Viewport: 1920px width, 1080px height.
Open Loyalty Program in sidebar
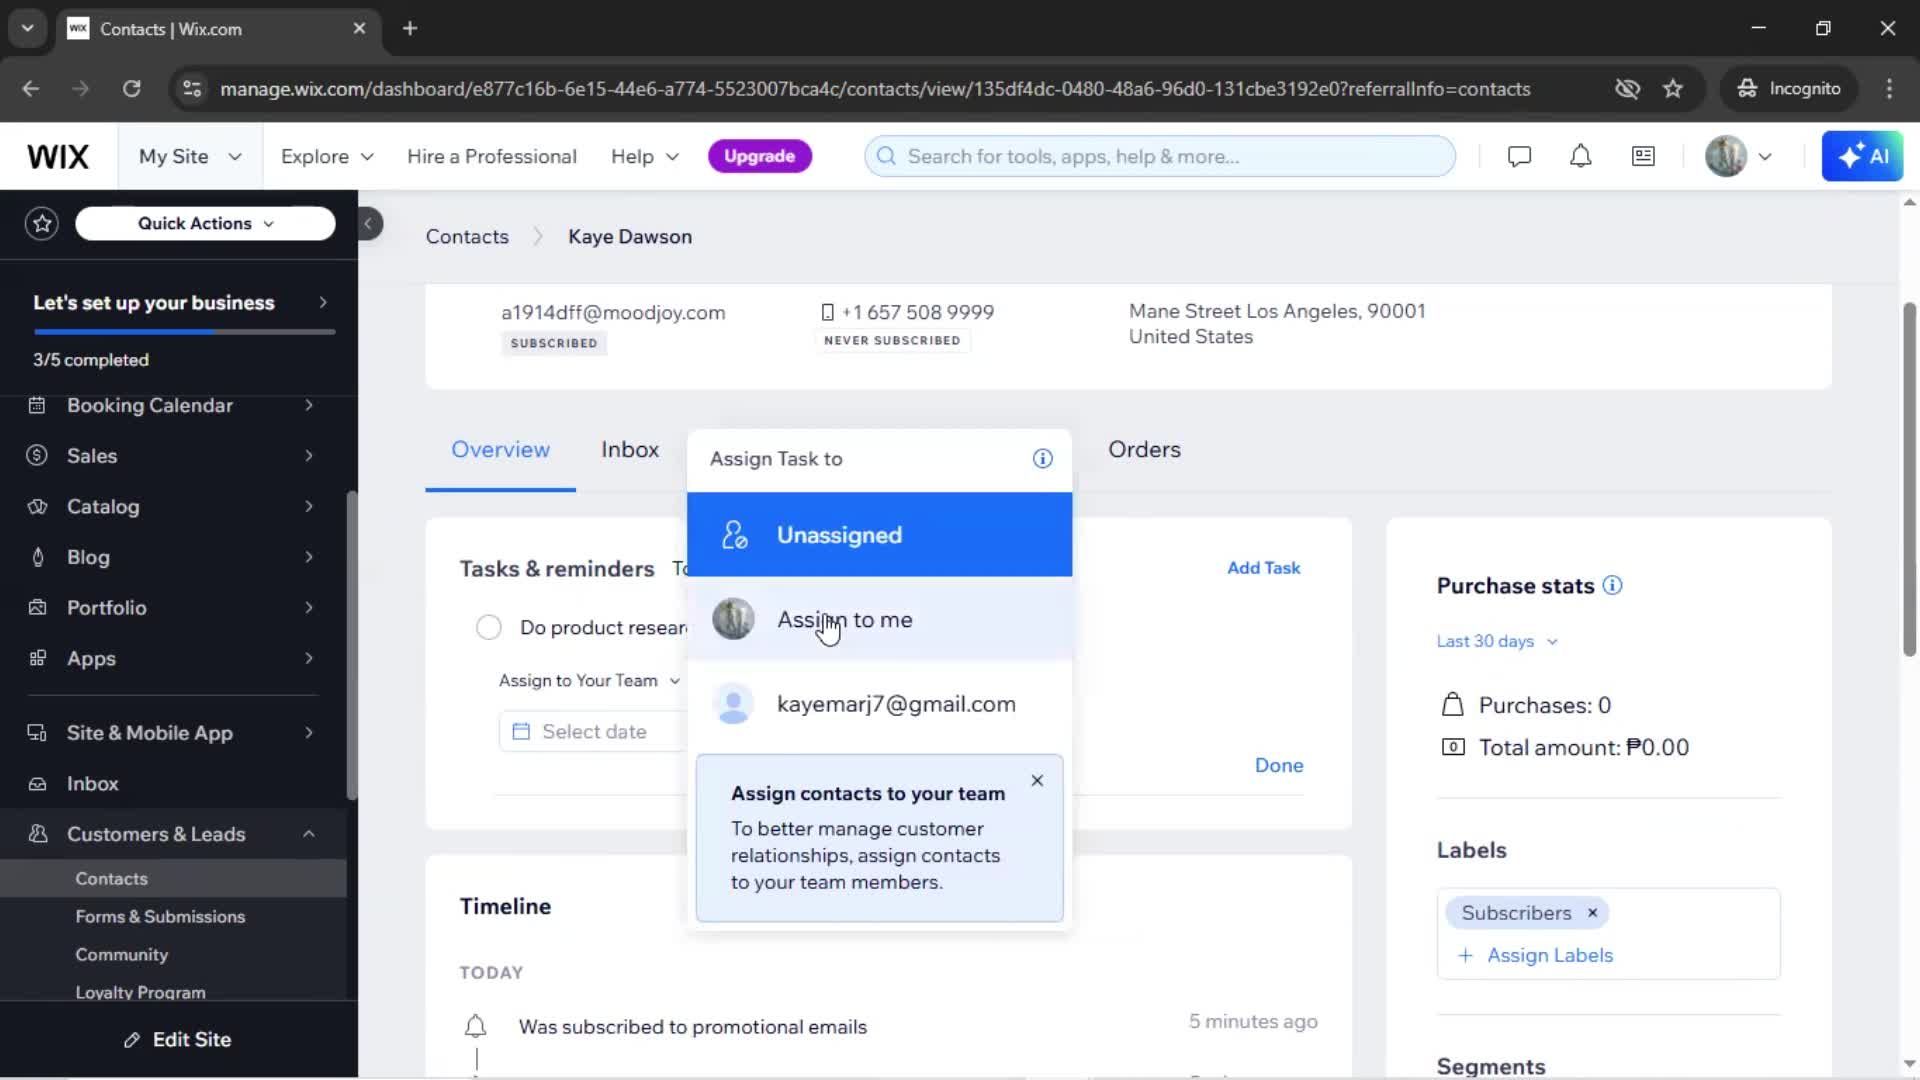coord(140,992)
